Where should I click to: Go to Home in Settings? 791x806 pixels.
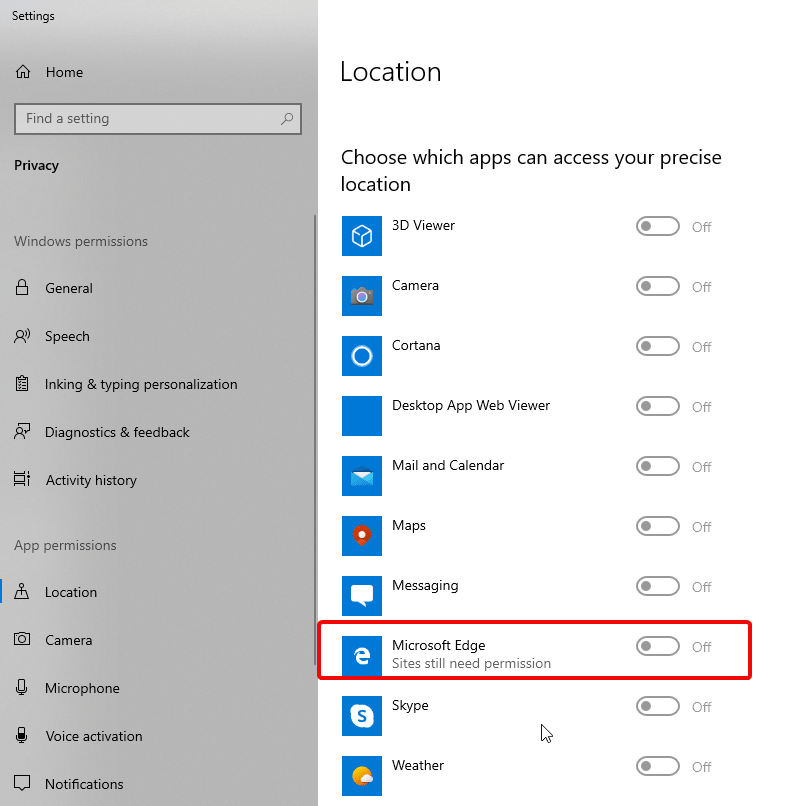(x=157, y=72)
